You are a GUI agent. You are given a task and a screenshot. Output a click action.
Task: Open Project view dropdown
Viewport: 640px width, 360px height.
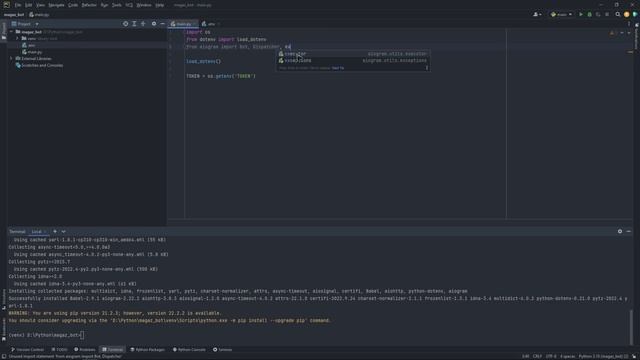pyautogui.click(x=37, y=24)
